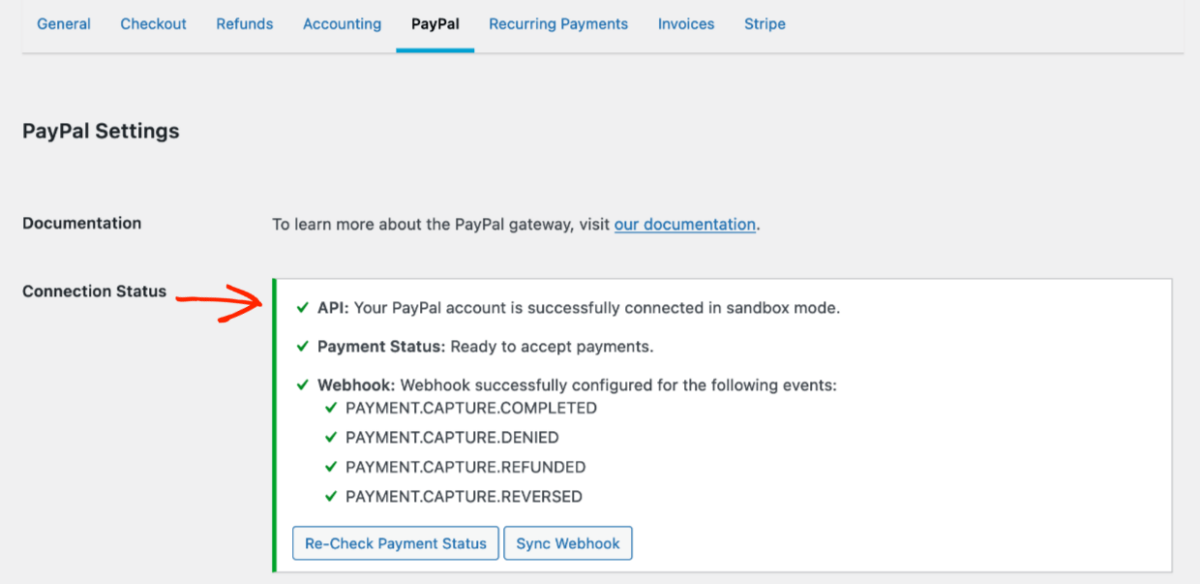Select the Recurring Payments tab
1200x584 pixels.
pos(558,24)
